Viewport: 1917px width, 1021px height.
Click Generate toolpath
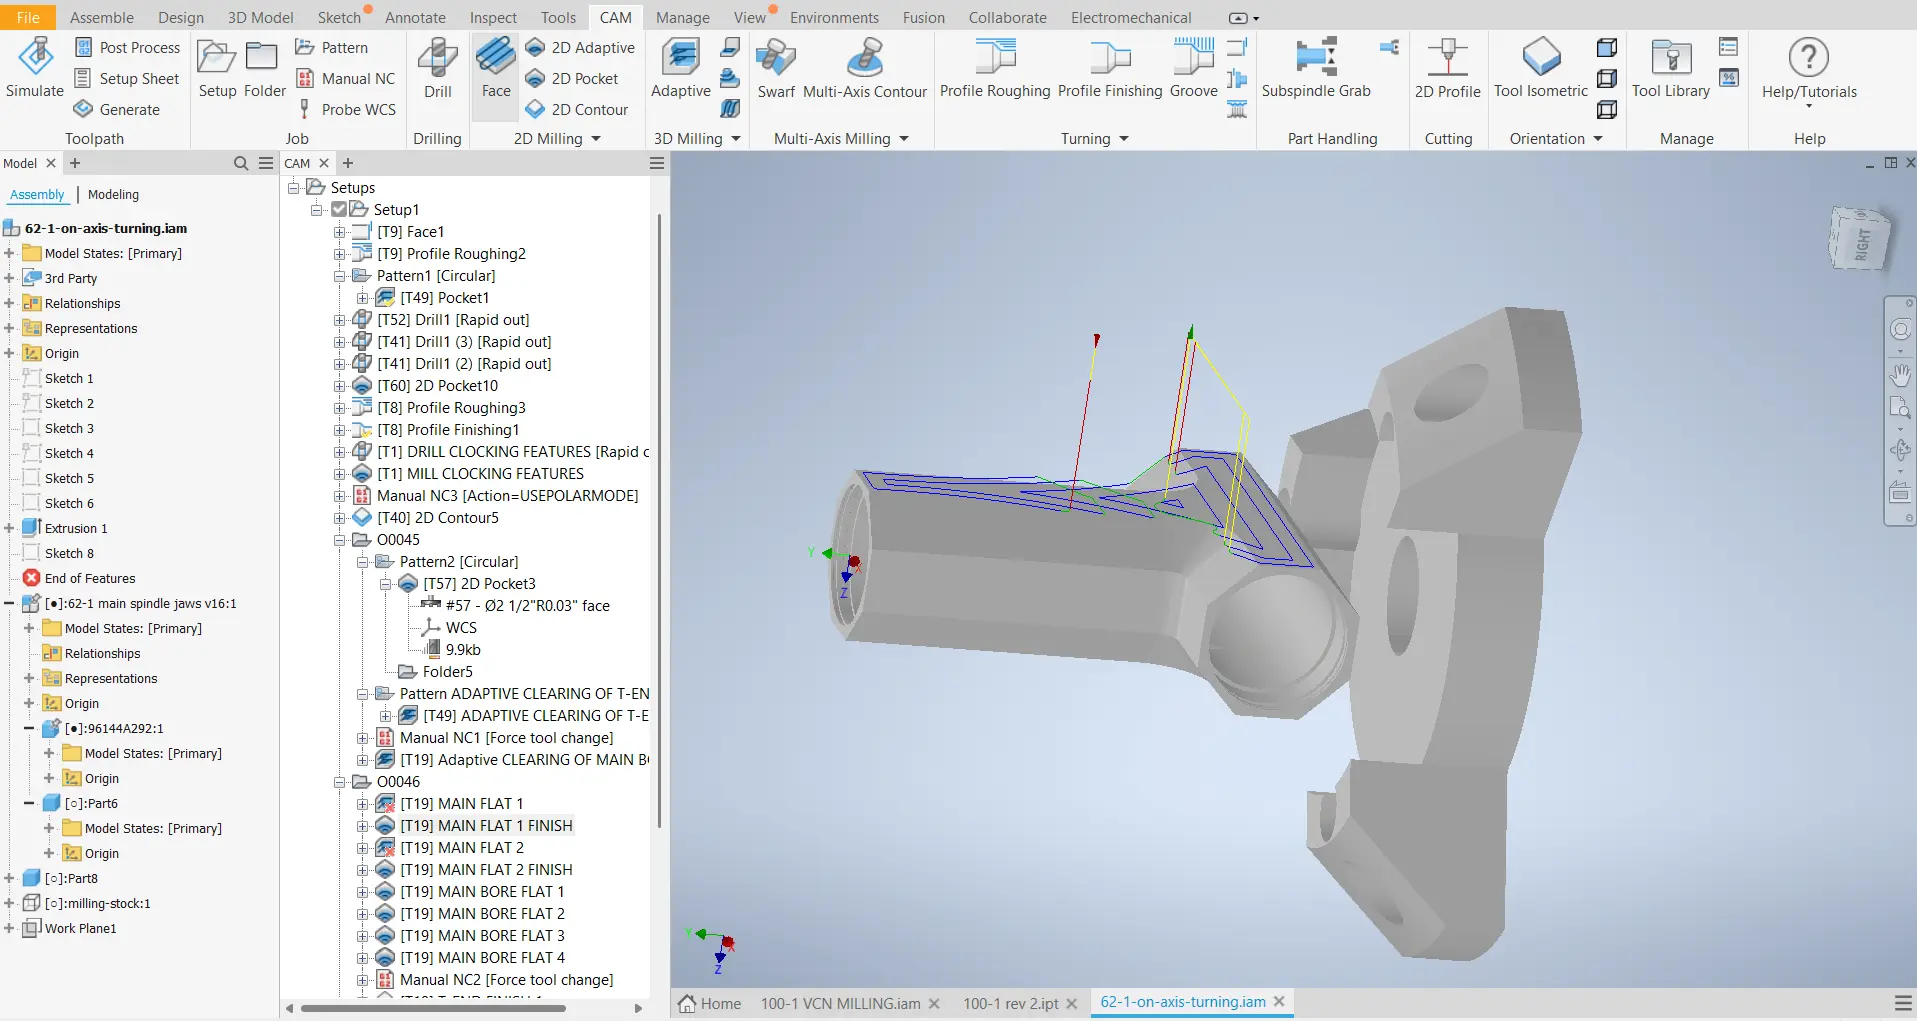click(x=117, y=109)
